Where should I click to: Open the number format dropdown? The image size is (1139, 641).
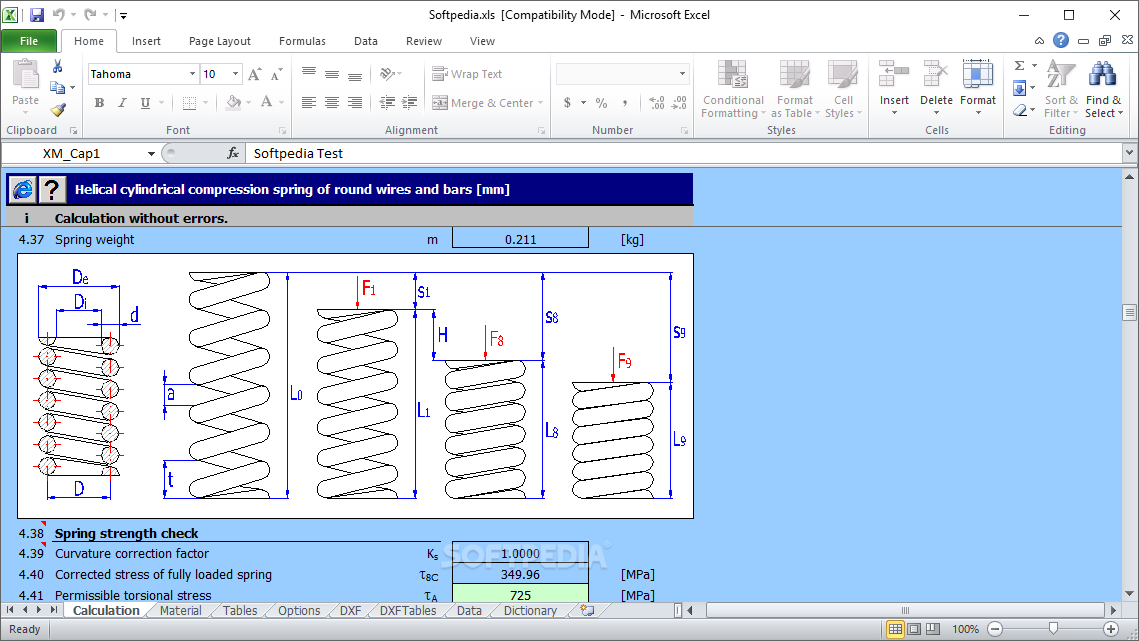click(682, 73)
